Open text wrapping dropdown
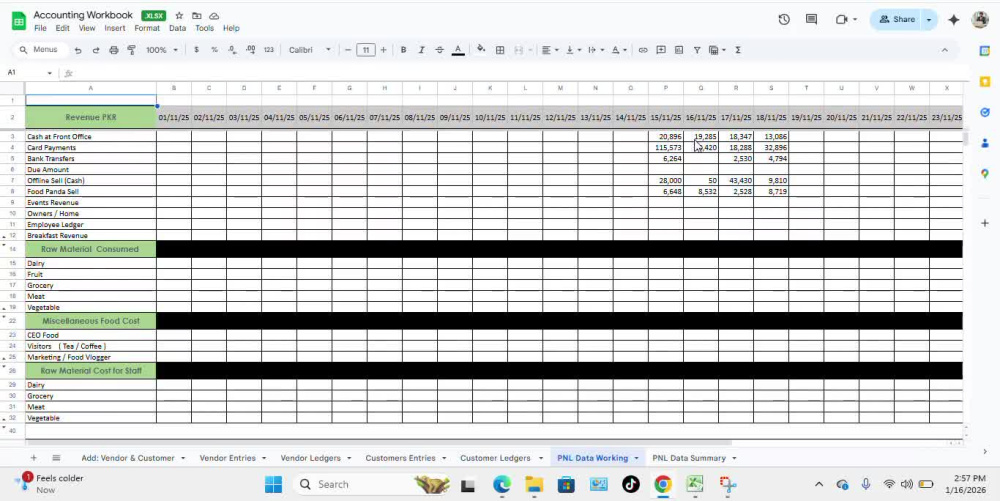This screenshot has width=1000, height=501. point(594,50)
